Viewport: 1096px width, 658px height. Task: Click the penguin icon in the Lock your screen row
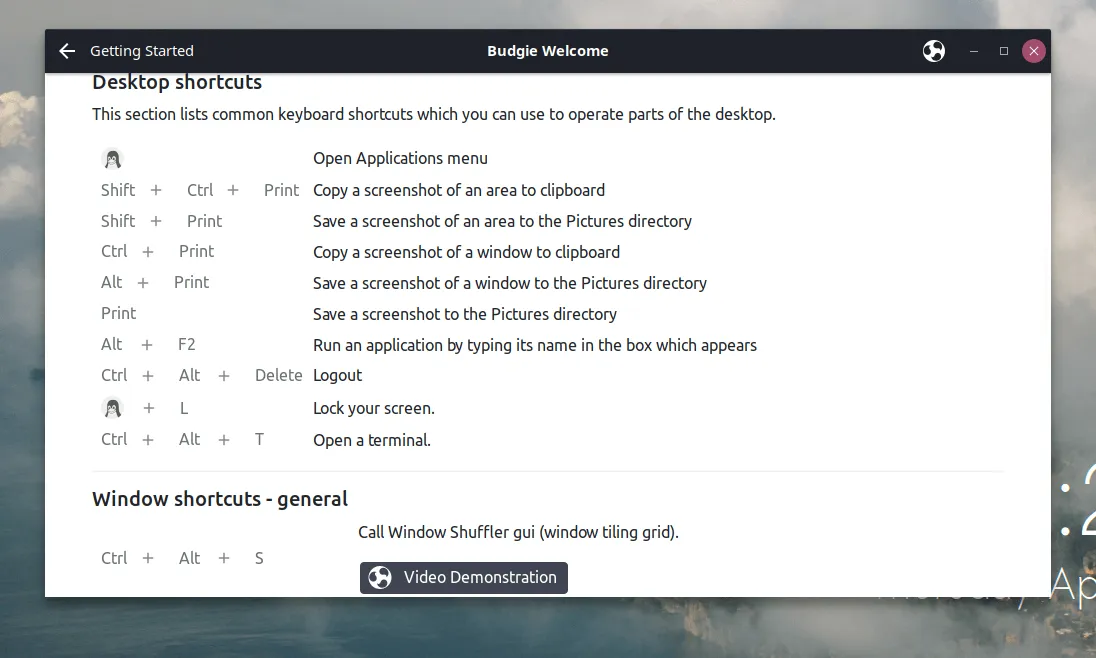click(x=112, y=408)
